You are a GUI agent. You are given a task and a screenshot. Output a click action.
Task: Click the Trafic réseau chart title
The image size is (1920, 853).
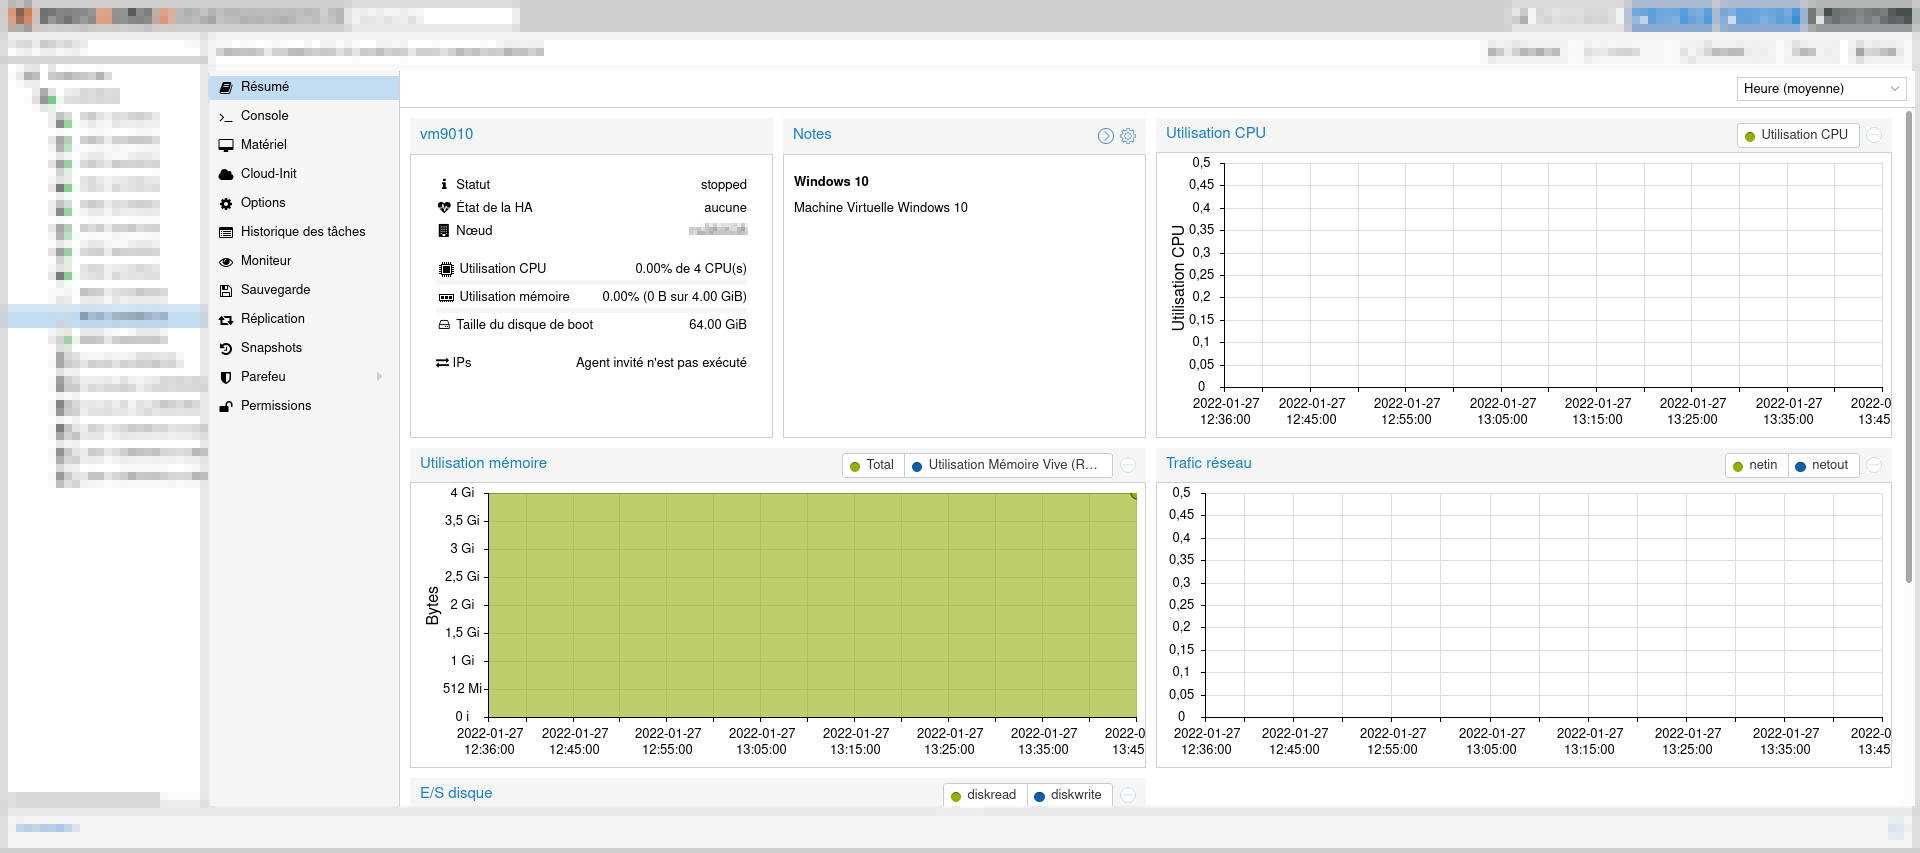point(1208,464)
